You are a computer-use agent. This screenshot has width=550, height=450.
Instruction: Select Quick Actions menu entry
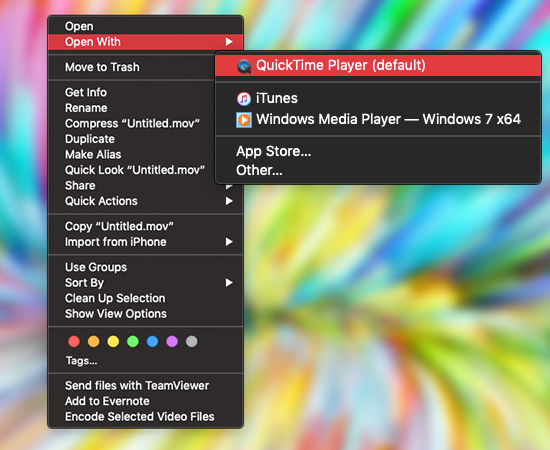tap(146, 201)
